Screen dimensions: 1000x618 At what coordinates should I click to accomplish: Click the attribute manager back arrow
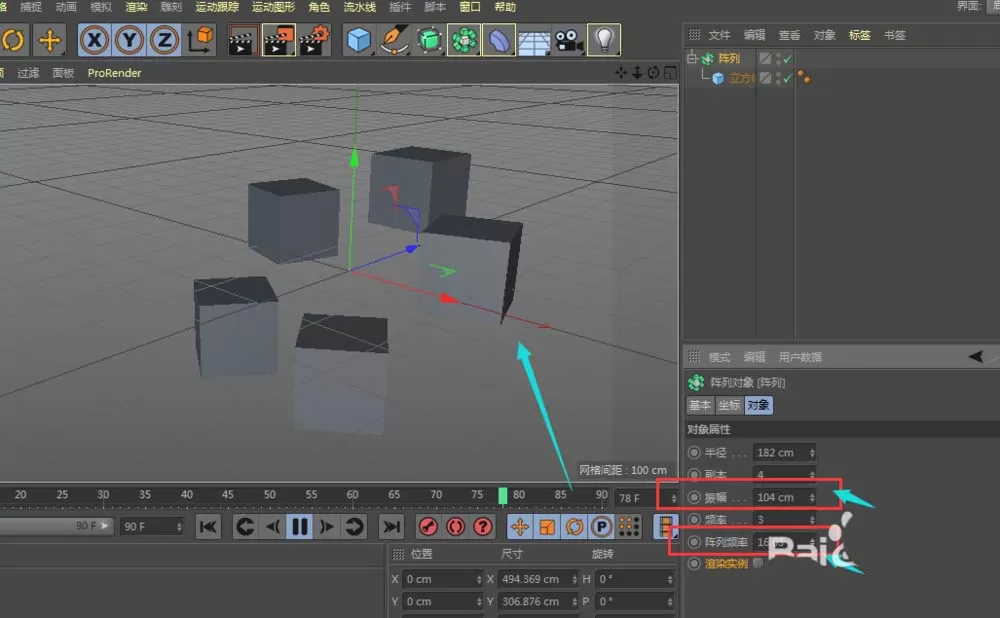(976, 357)
